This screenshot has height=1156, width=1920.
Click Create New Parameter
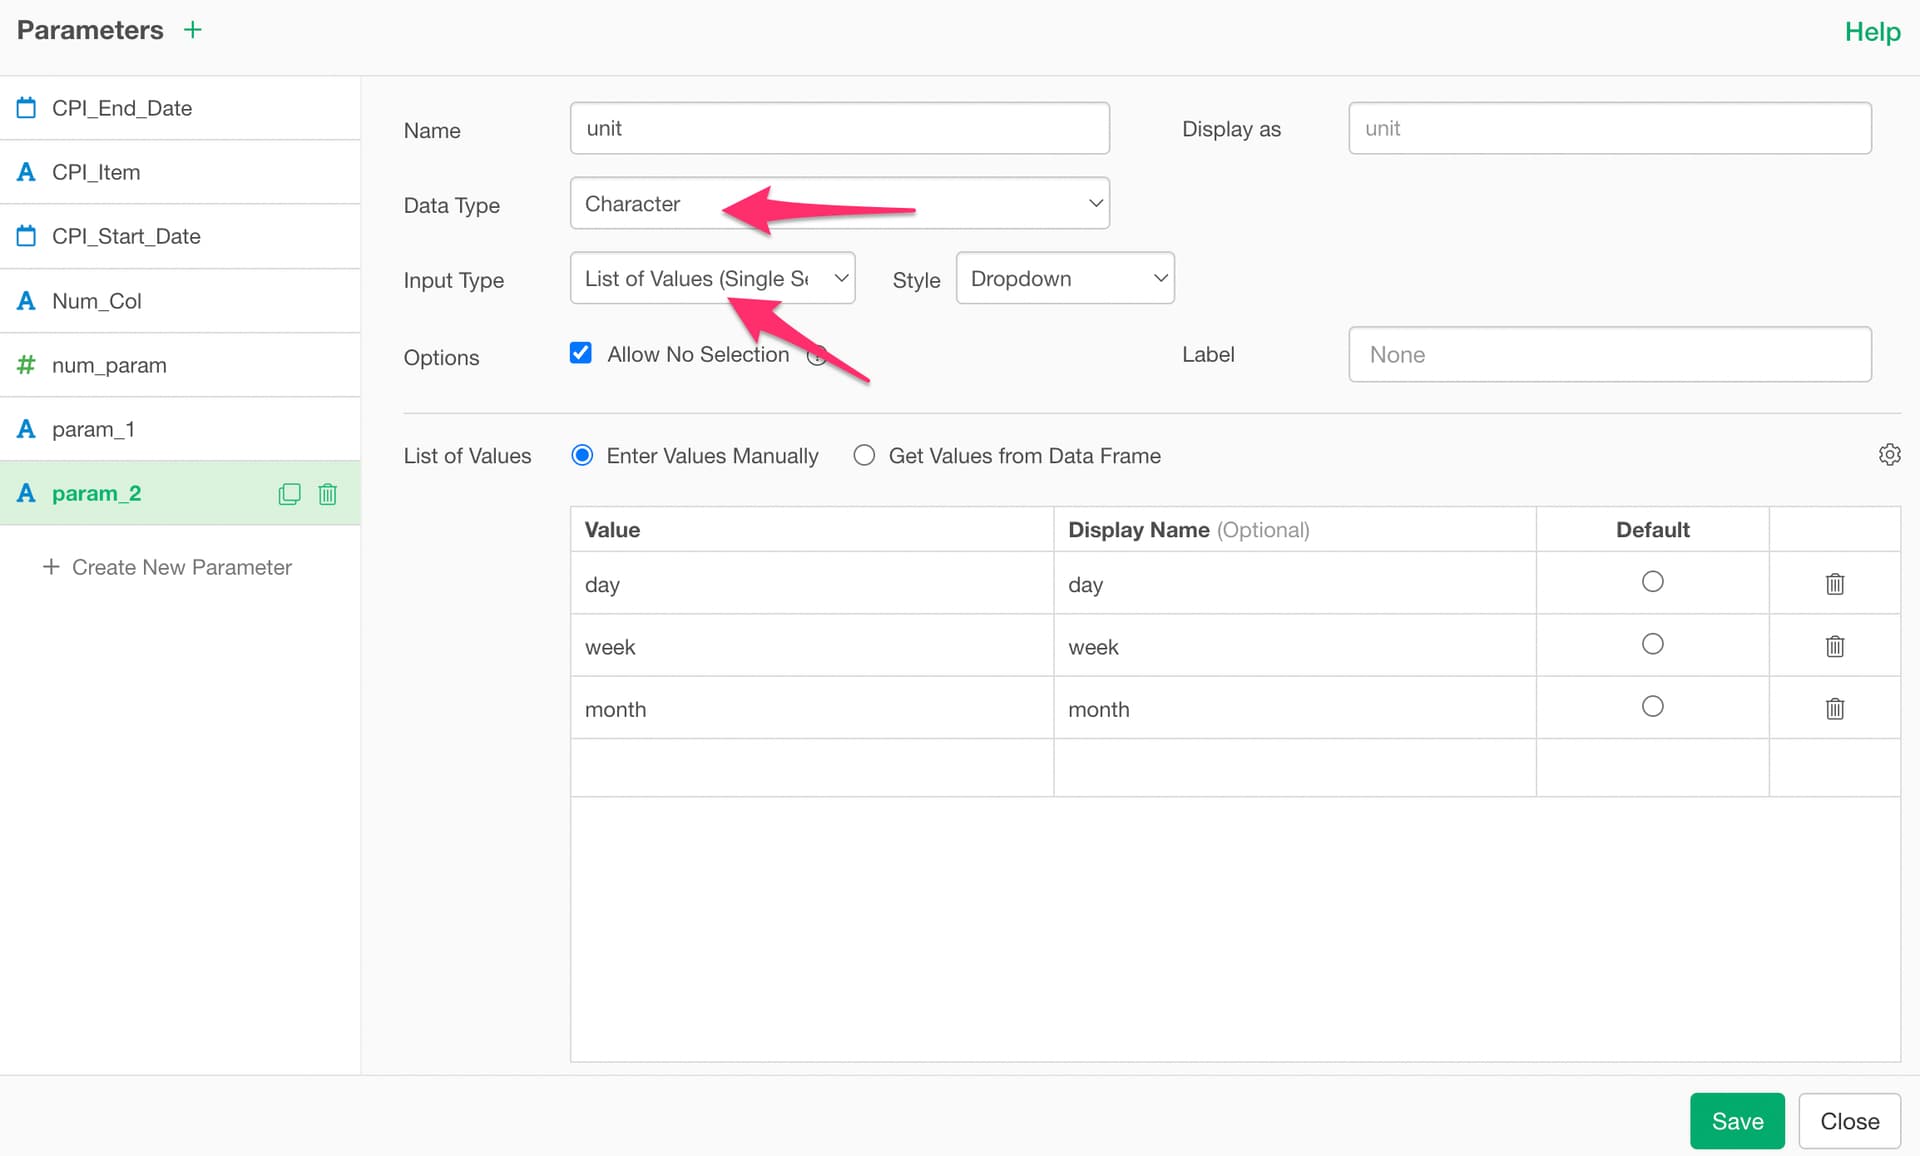(x=167, y=567)
